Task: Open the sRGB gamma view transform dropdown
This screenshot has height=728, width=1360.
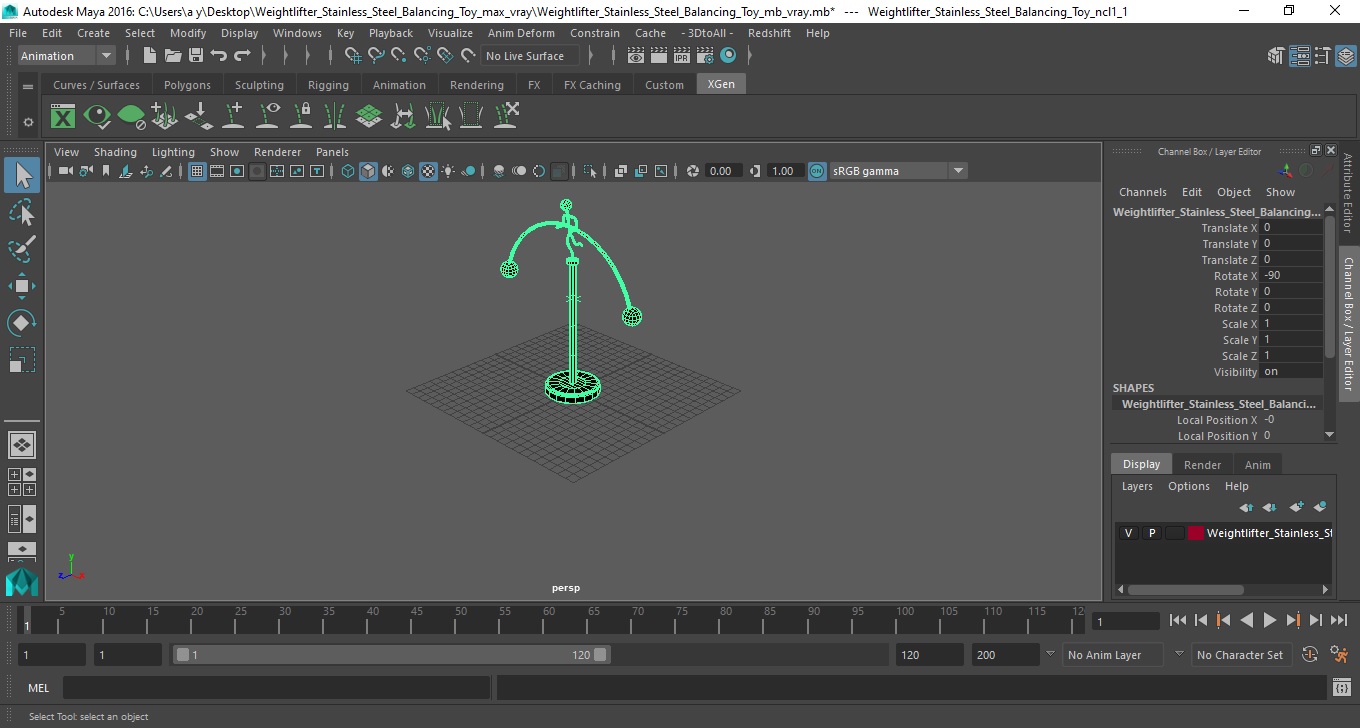Action: pyautogui.click(x=898, y=171)
